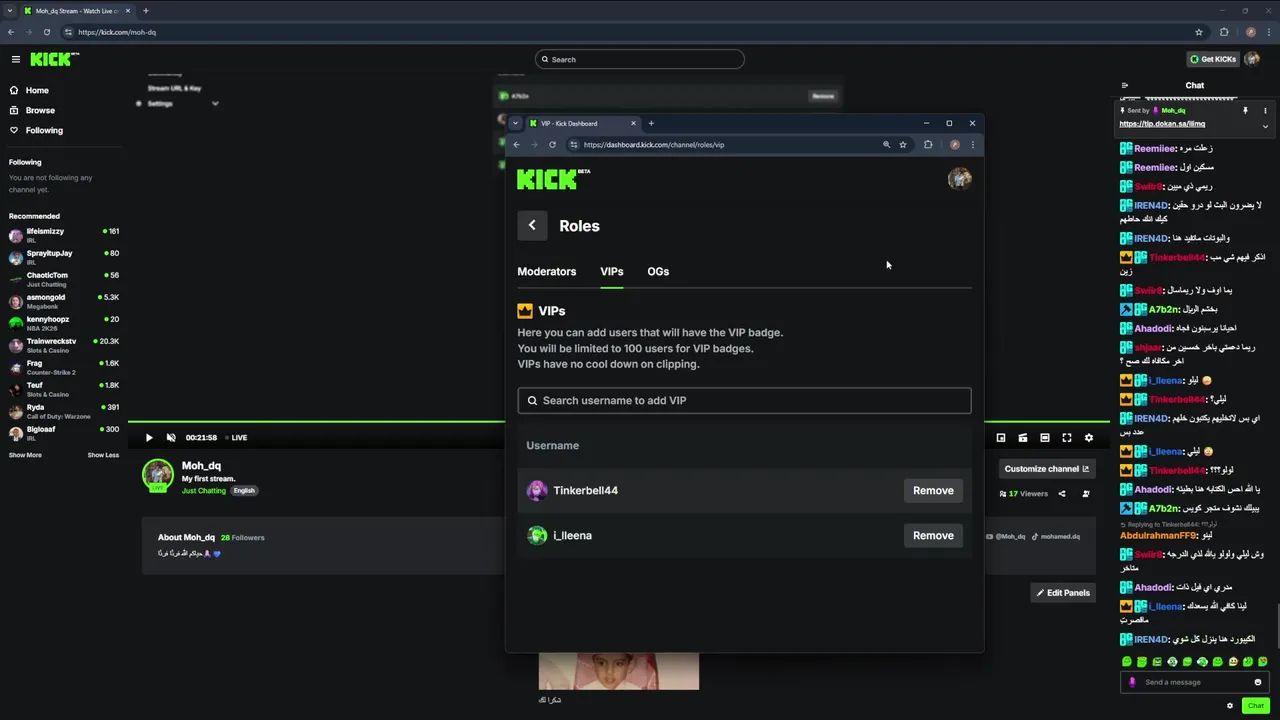Click the Just Chatting category link
Viewport: 1280px width, 720px height.
point(204,491)
